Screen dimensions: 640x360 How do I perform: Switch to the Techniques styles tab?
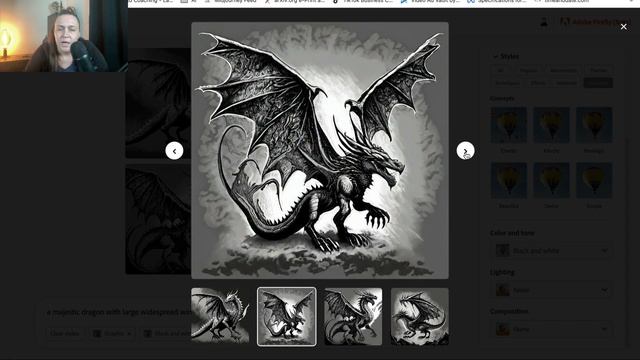(x=508, y=83)
